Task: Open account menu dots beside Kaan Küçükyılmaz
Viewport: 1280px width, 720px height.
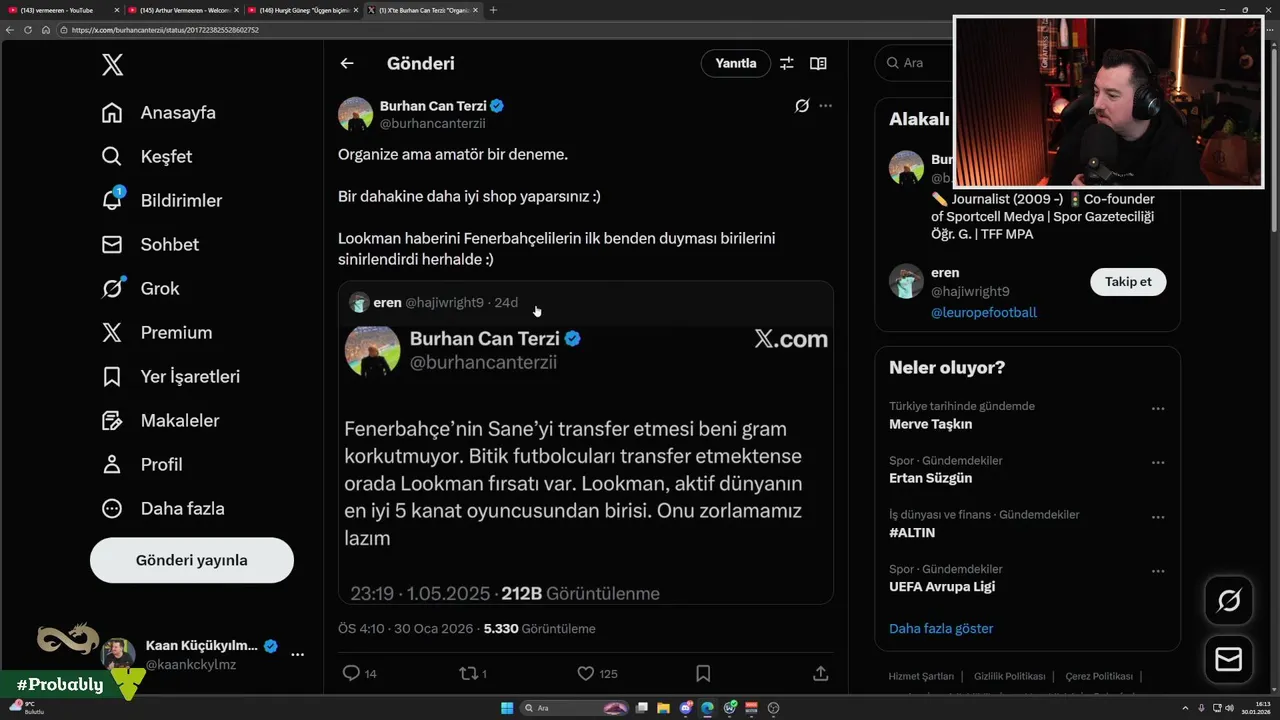Action: click(297, 654)
